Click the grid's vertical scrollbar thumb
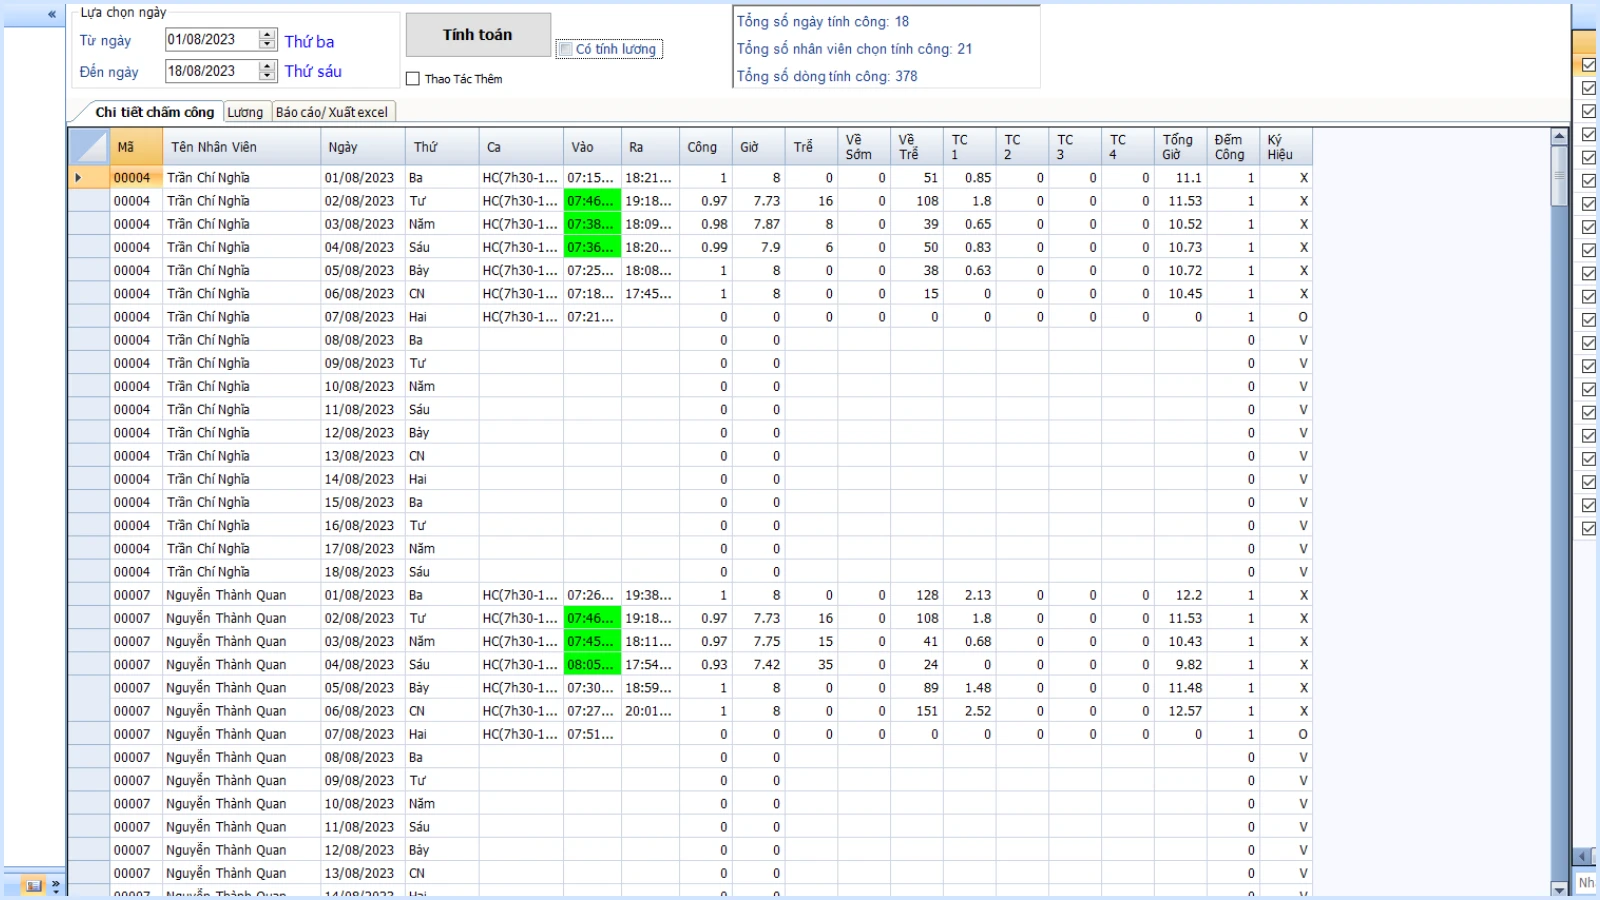Image resolution: width=1600 pixels, height=900 pixels. 1559,176
